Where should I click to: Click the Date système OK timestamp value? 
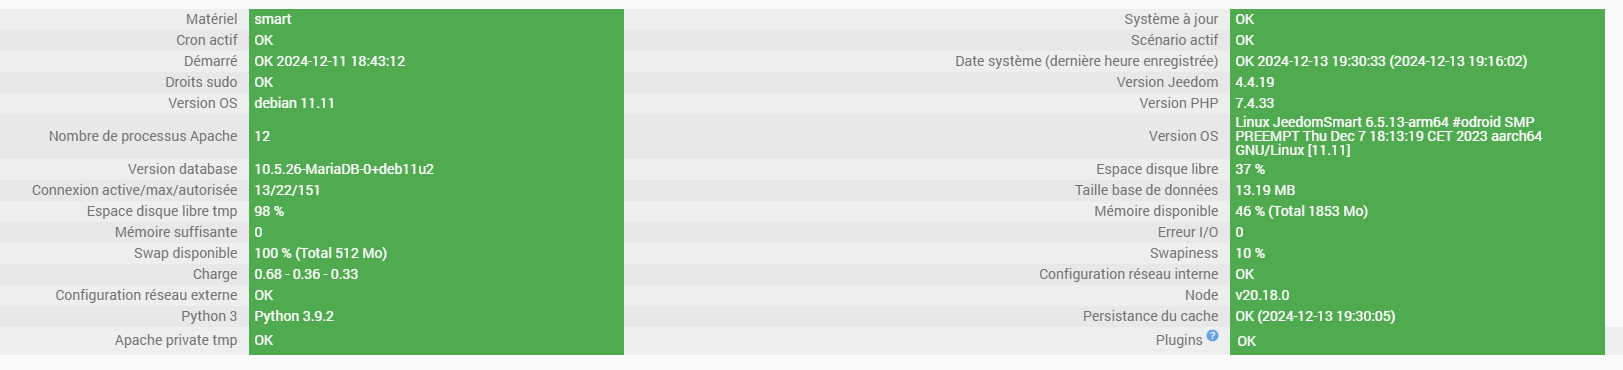[x=1381, y=61]
